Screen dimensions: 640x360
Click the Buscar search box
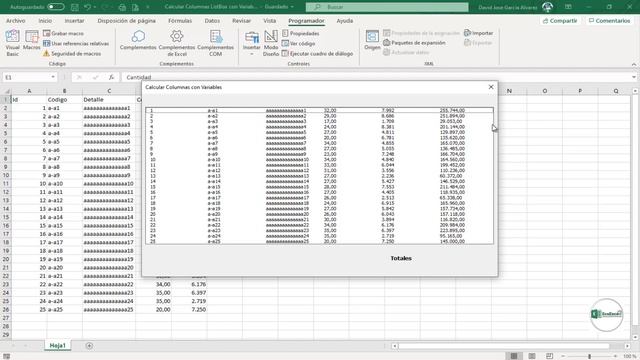(x=387, y=7)
